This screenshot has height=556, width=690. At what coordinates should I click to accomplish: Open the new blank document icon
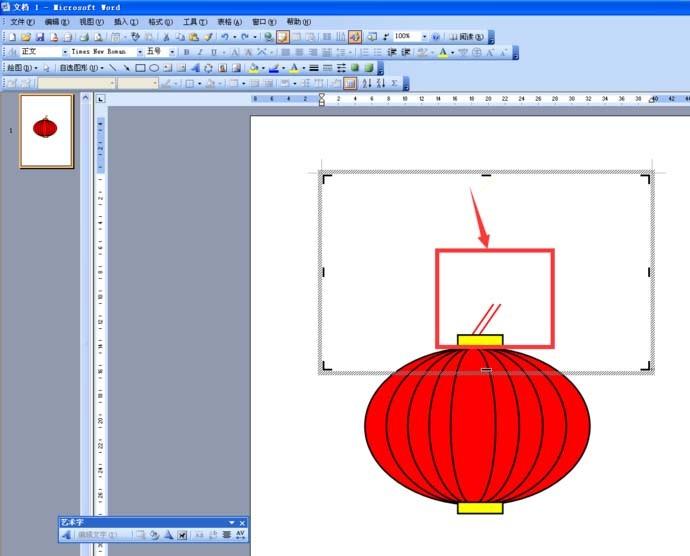pos(12,36)
